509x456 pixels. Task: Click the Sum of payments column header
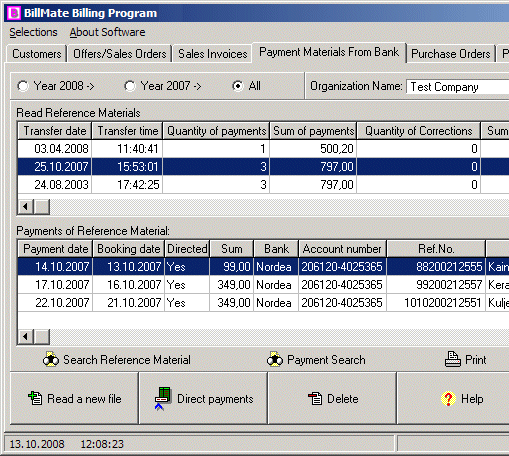[313, 131]
